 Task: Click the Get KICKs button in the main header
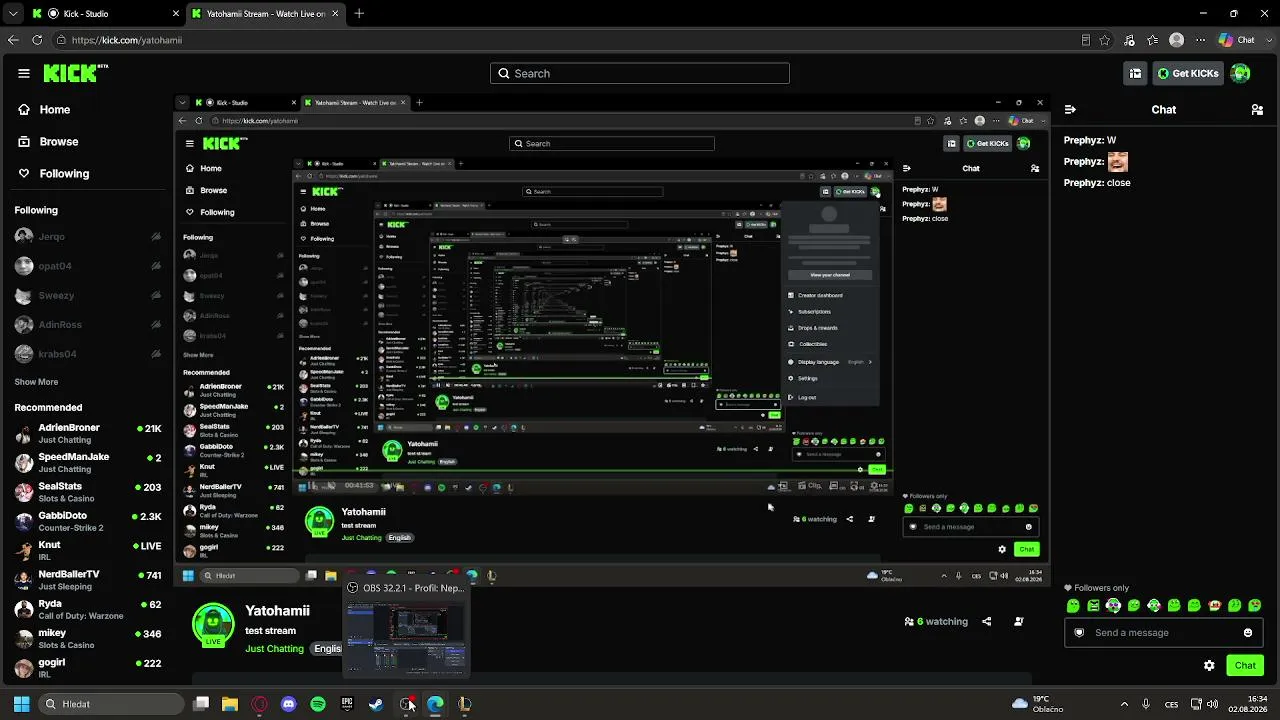(1188, 73)
